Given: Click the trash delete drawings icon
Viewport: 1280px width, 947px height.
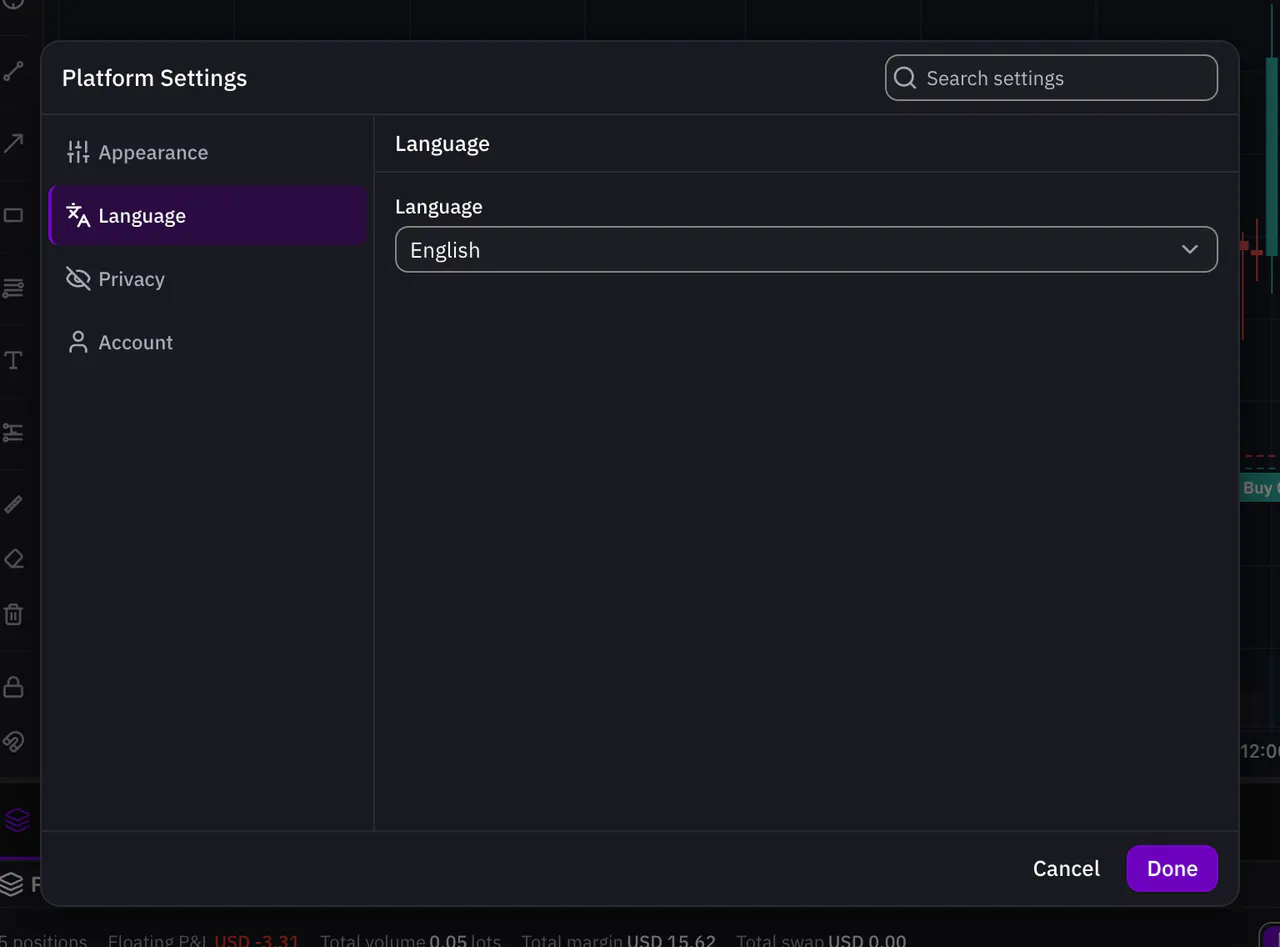Looking at the screenshot, I should [x=13, y=613].
